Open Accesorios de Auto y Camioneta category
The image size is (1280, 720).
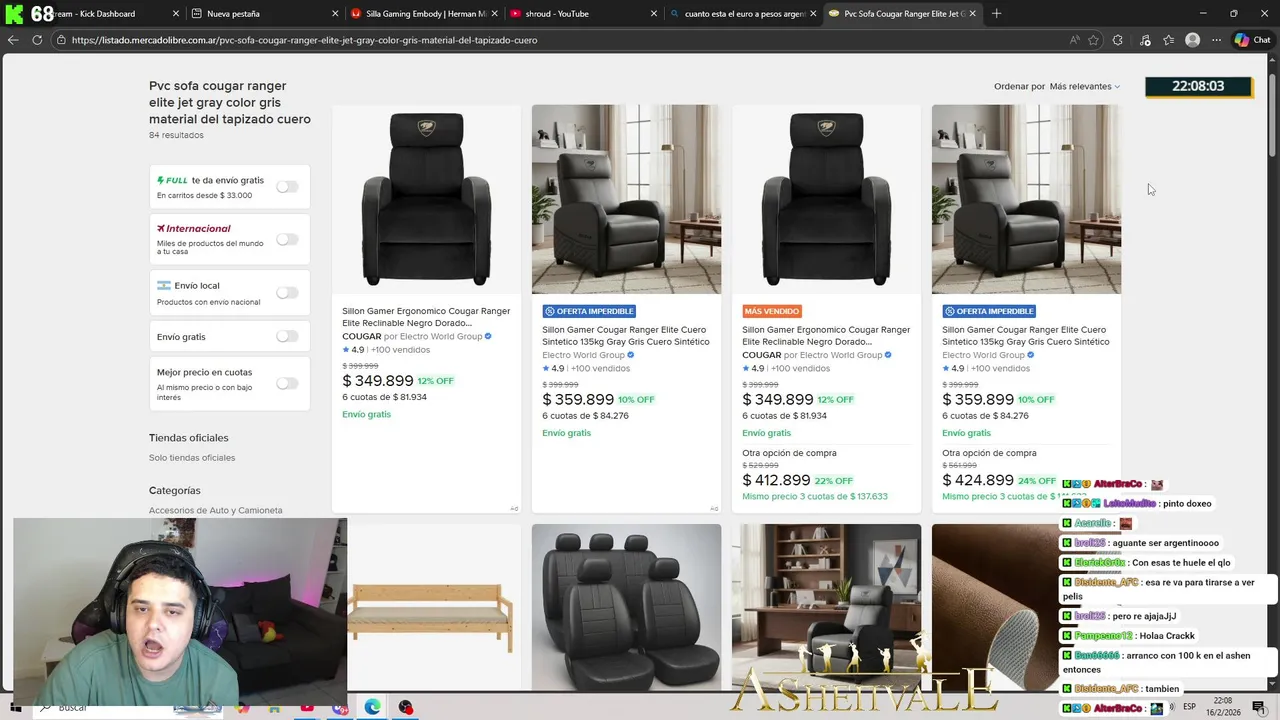(x=216, y=510)
